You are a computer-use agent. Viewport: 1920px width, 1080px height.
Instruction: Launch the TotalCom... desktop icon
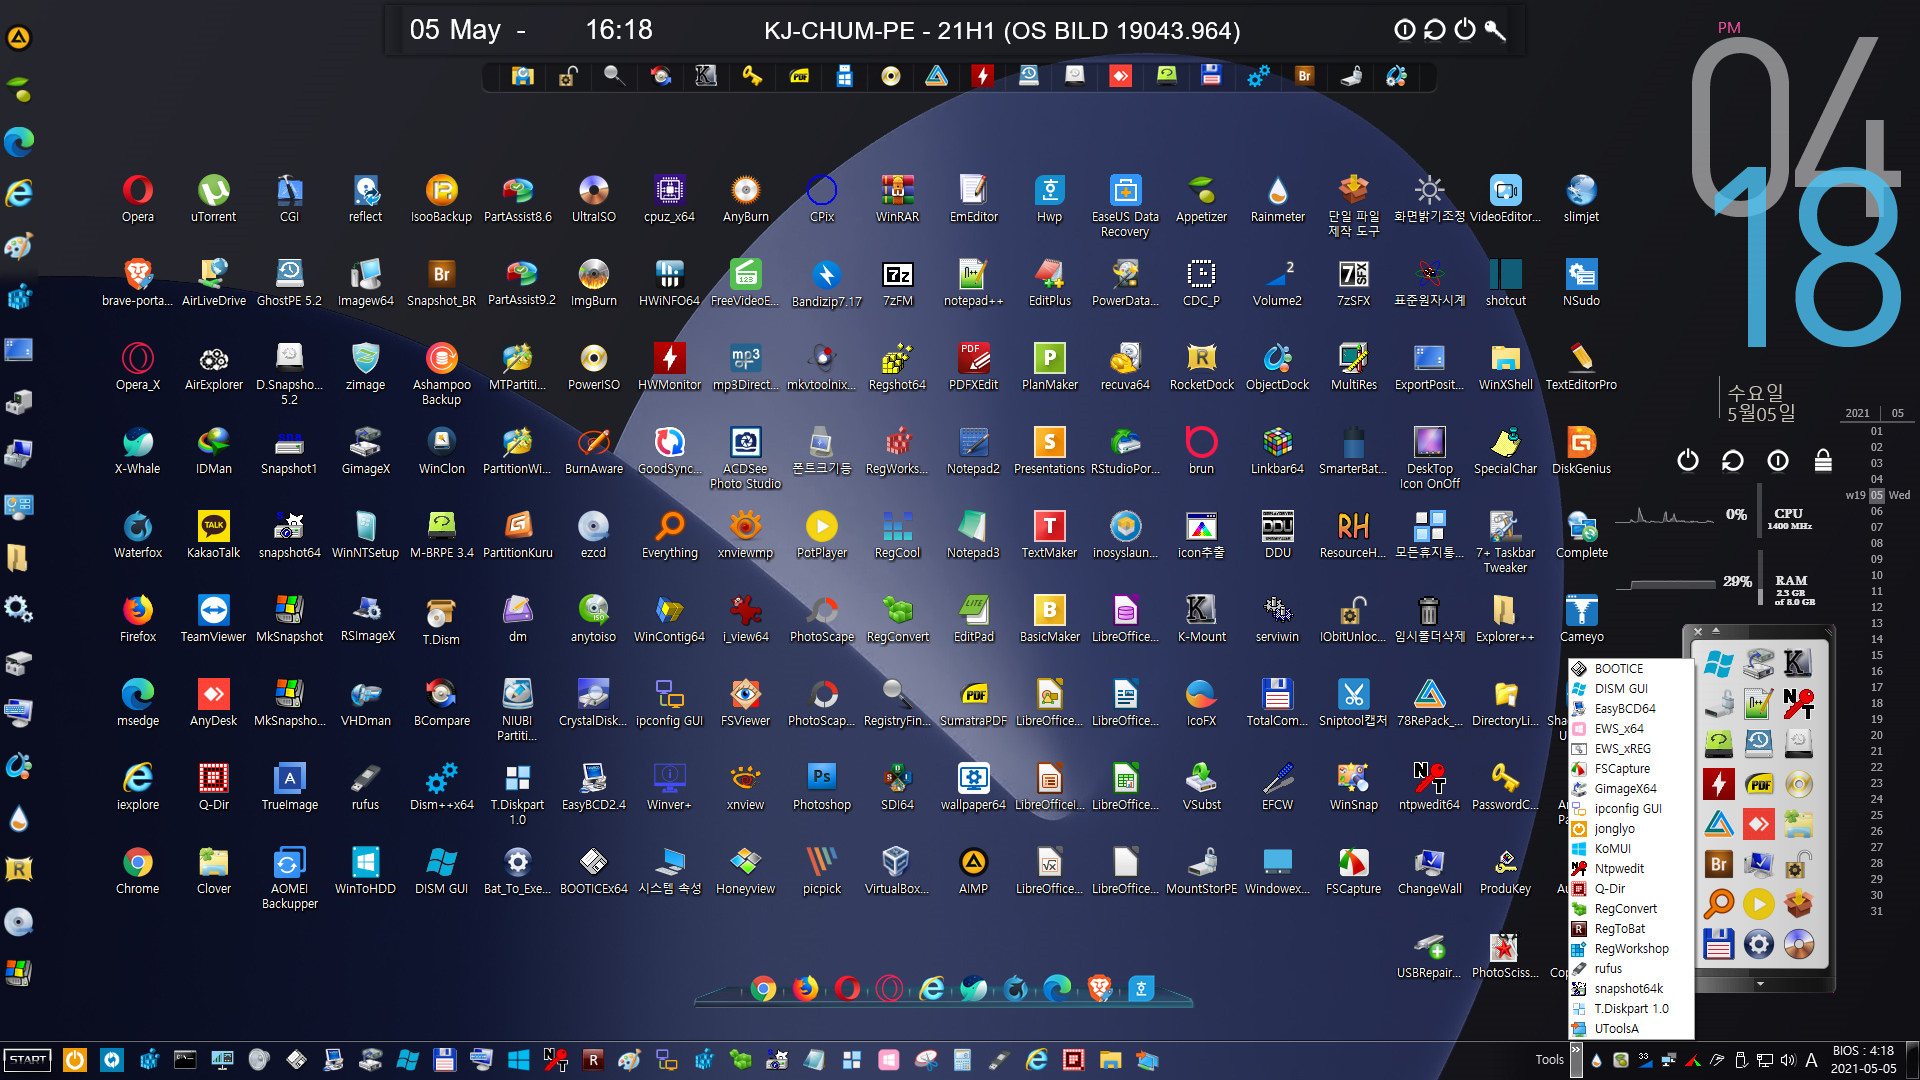(x=1277, y=702)
